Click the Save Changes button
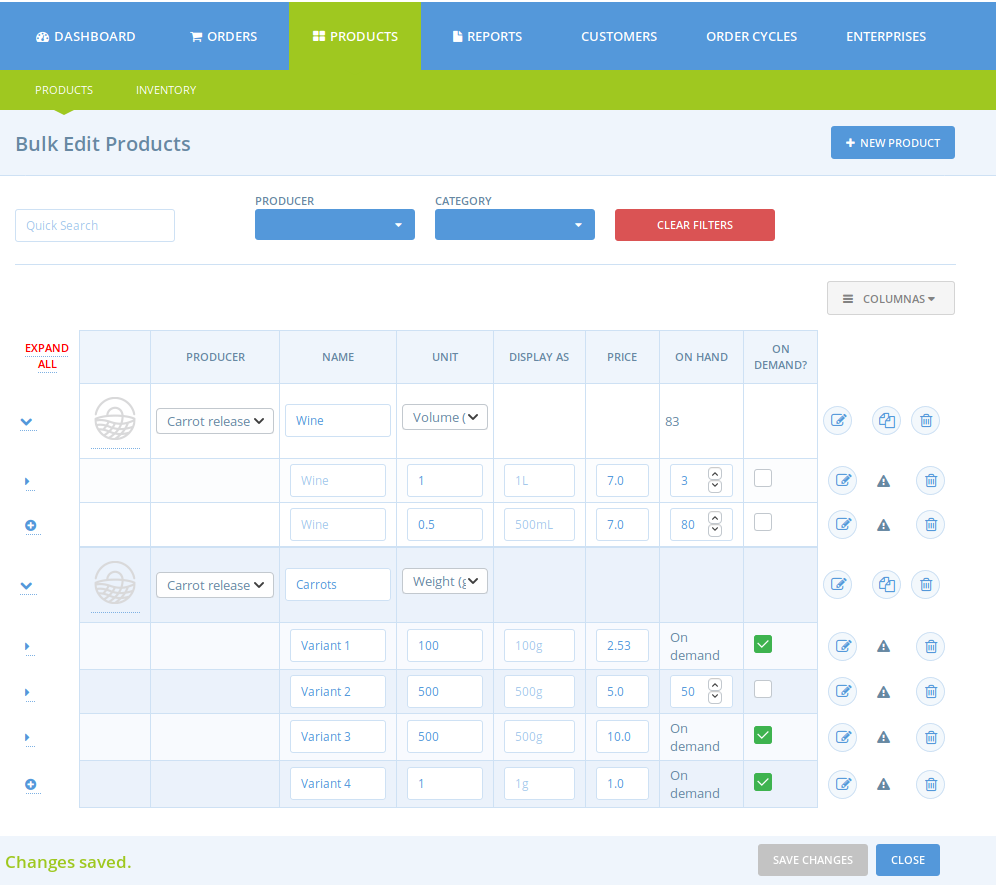 [x=812, y=860]
